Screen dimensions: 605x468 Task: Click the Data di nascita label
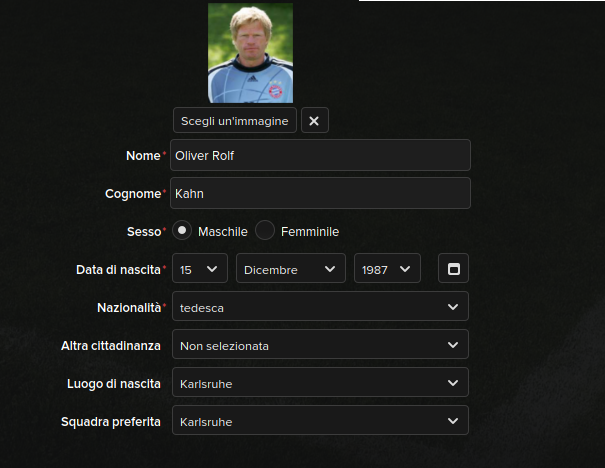(x=118, y=270)
